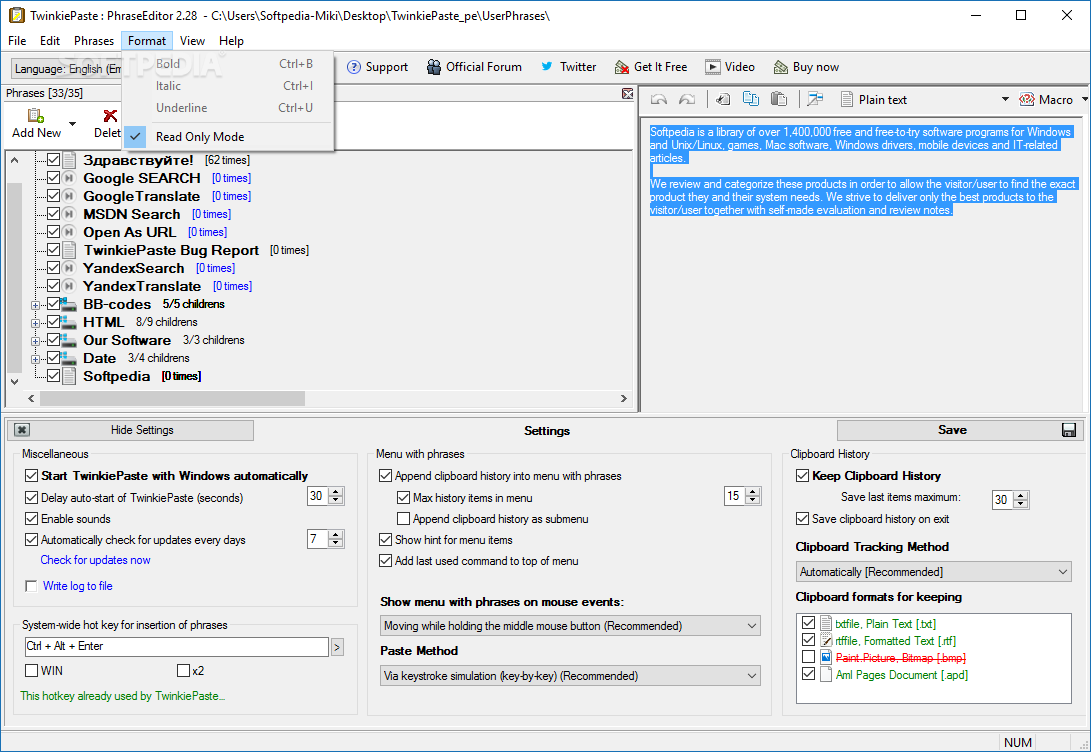Screen dimensions: 1091x752
Task: Expand the Our Software tree node
Action: point(35,341)
